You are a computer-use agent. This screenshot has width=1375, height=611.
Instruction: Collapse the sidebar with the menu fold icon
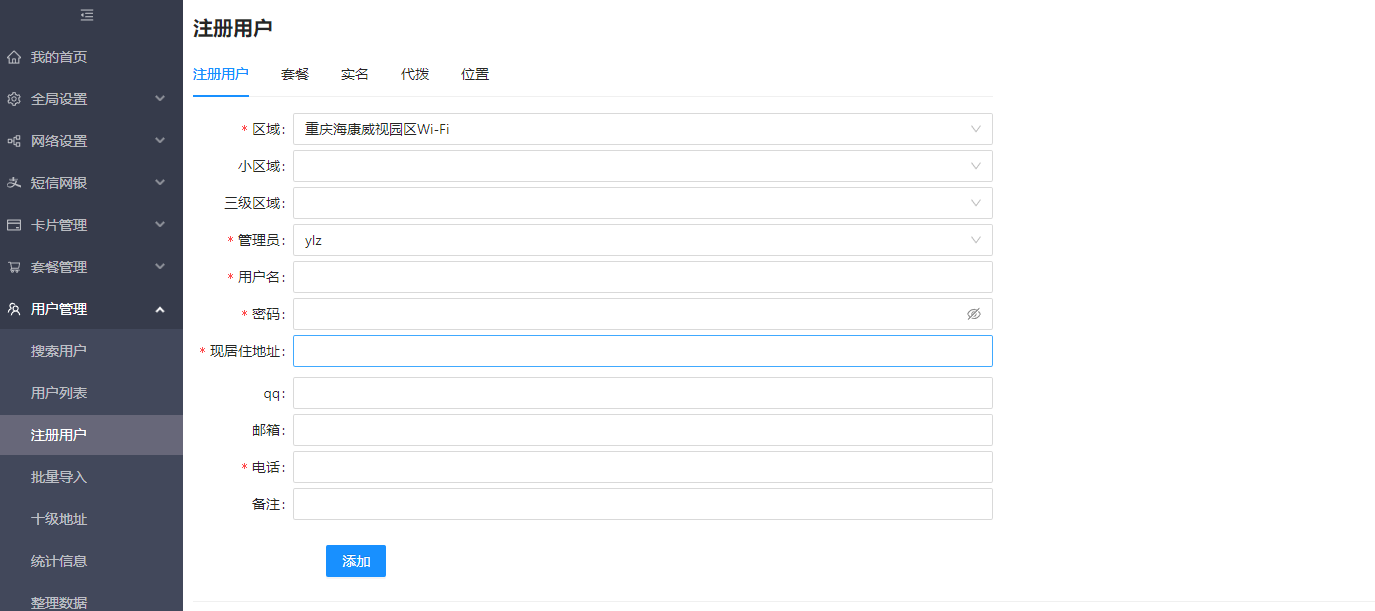tap(88, 15)
